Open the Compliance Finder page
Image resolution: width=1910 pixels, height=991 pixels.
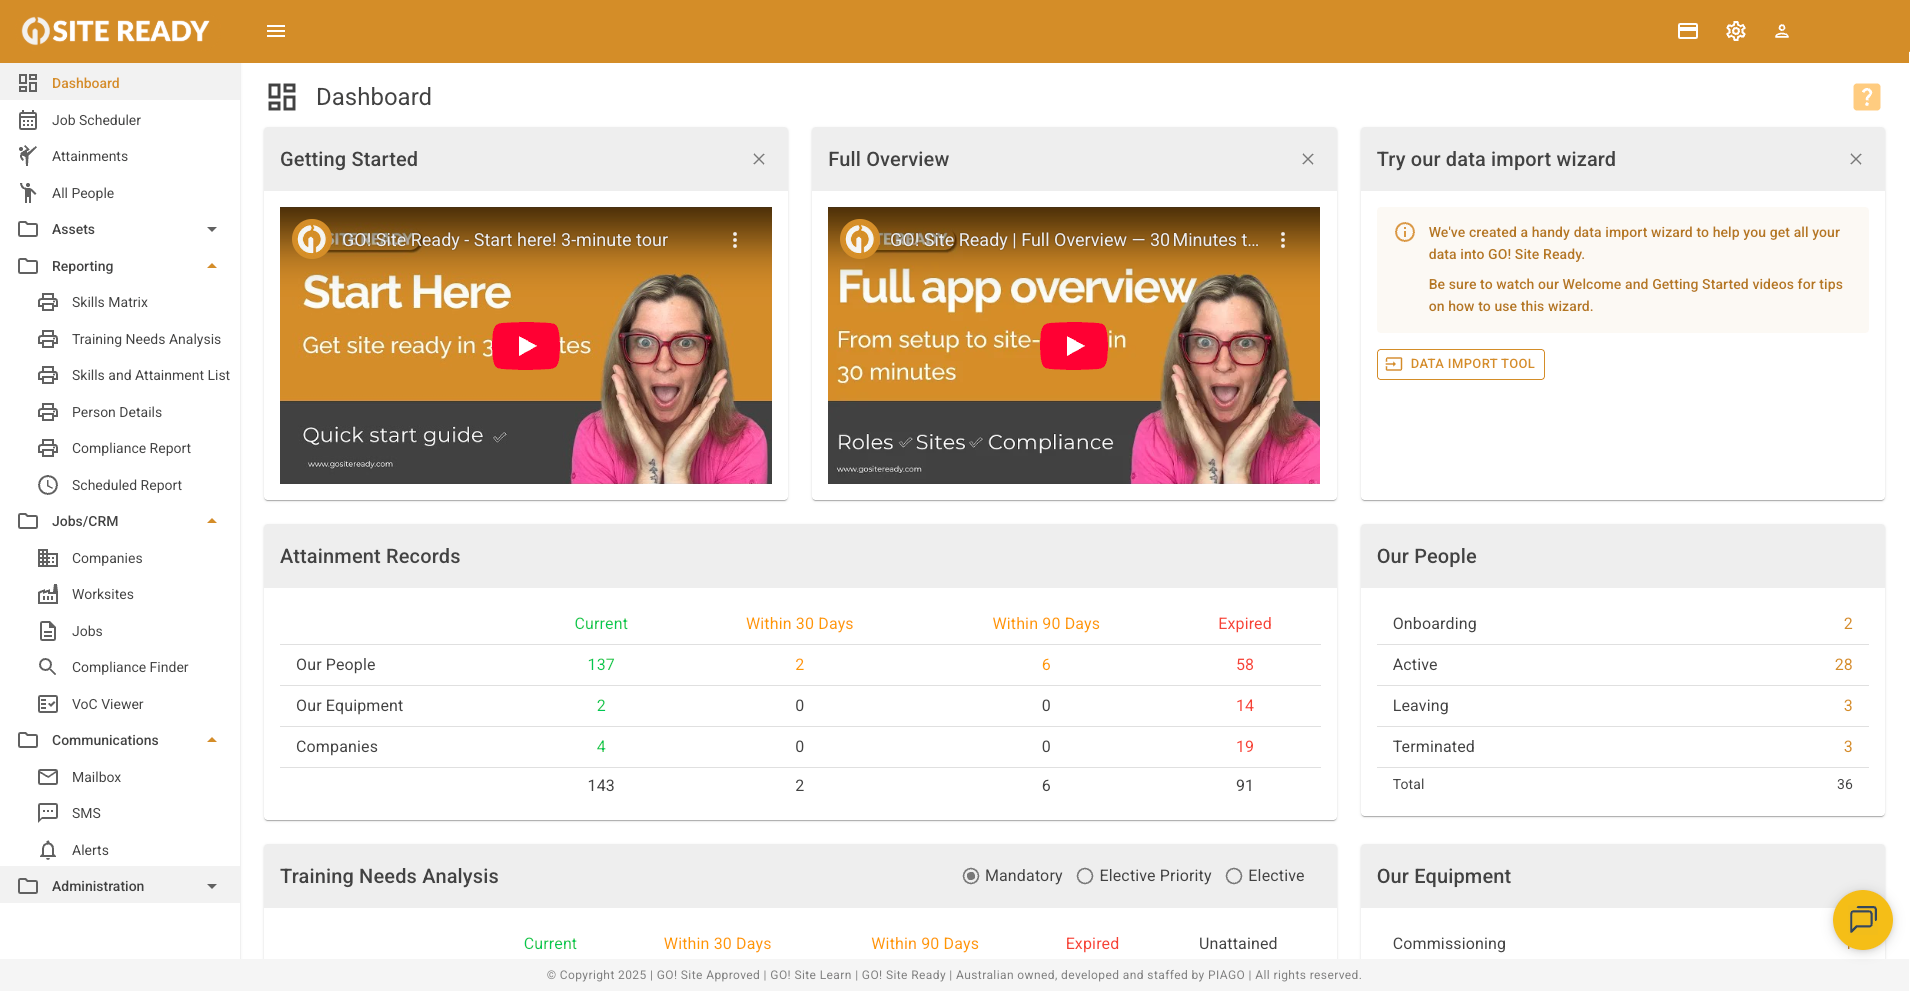pyautogui.click(x=120, y=667)
